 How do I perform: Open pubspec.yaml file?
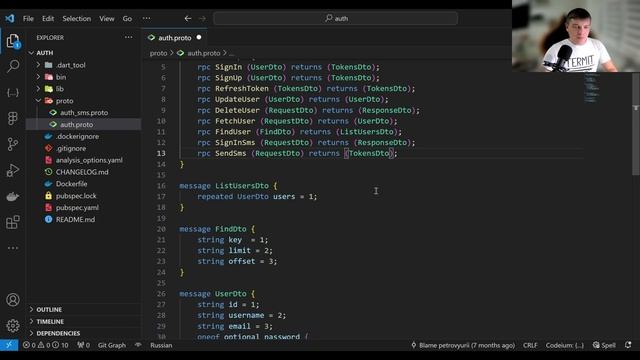tap(77, 207)
